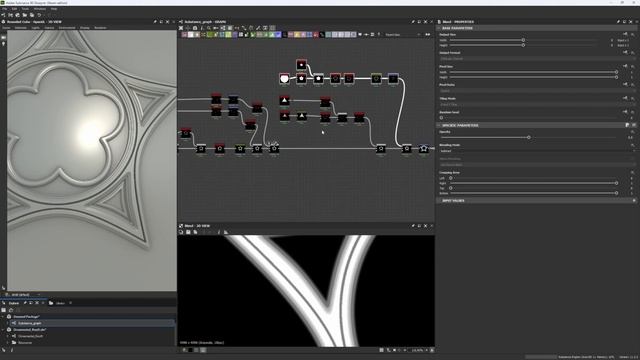The image size is (640, 360).
Task: Open the Random Seed inheritance method menu
Action: pyautogui.click(x=625, y=112)
